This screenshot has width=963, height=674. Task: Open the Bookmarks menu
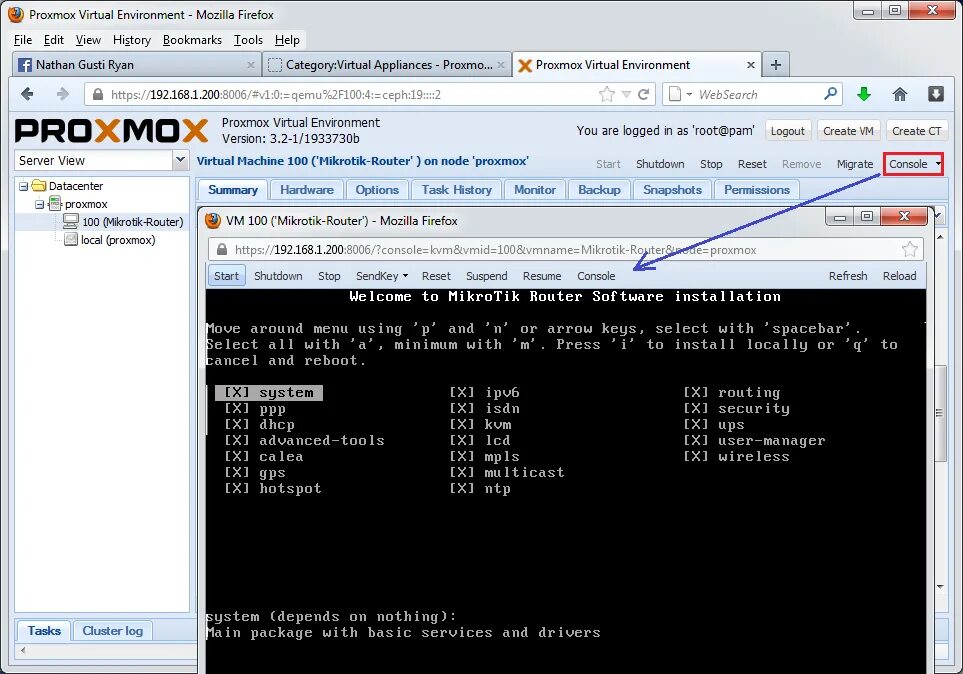tap(192, 40)
